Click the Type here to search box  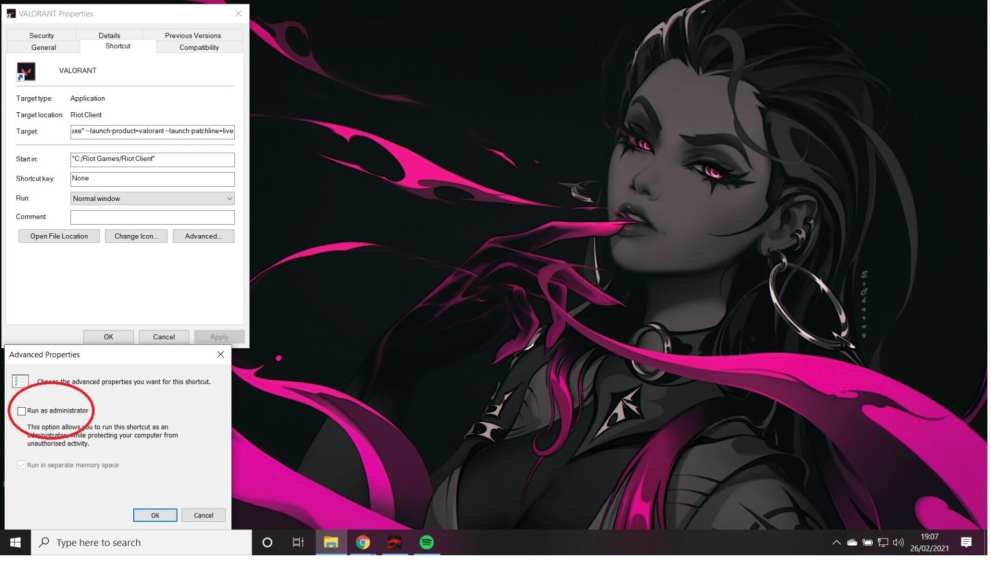tap(140, 542)
